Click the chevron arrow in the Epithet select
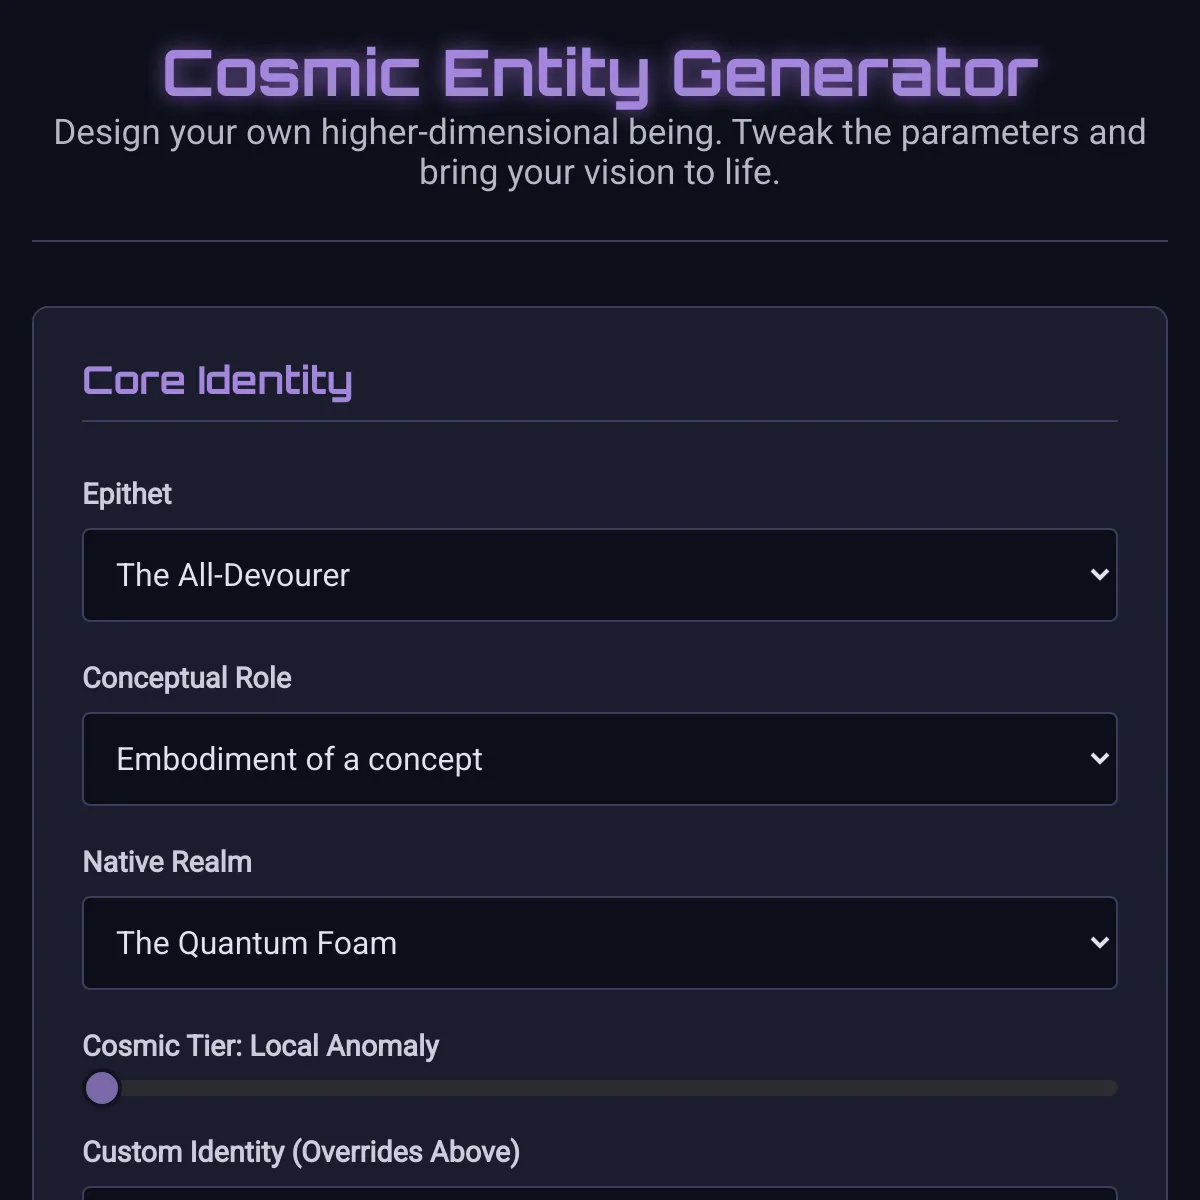The width and height of the screenshot is (1200, 1200). [1099, 575]
